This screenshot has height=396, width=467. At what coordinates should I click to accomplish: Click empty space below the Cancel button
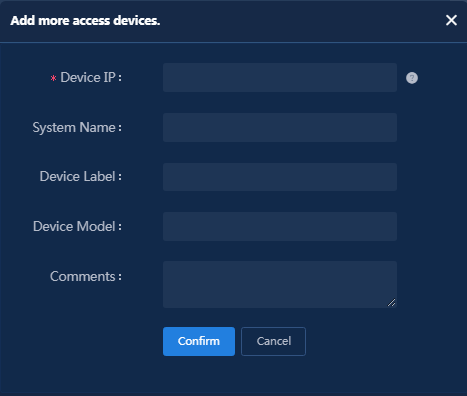273,375
